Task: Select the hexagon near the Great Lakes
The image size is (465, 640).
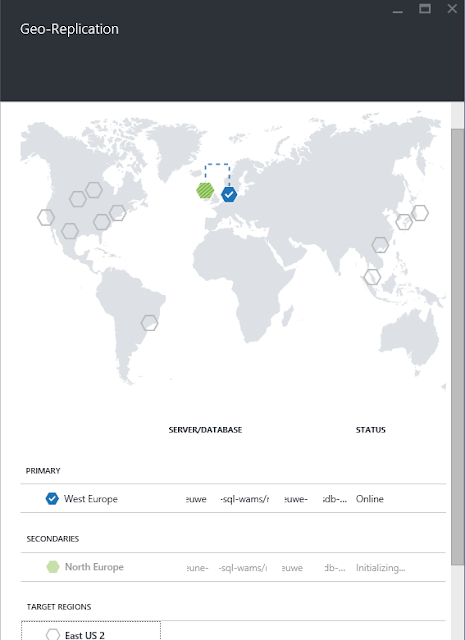Action: pyautogui.click(x=94, y=190)
